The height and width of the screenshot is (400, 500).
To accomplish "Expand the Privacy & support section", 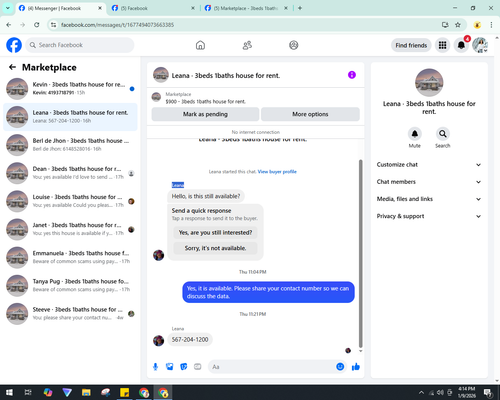I will pyautogui.click(x=429, y=216).
